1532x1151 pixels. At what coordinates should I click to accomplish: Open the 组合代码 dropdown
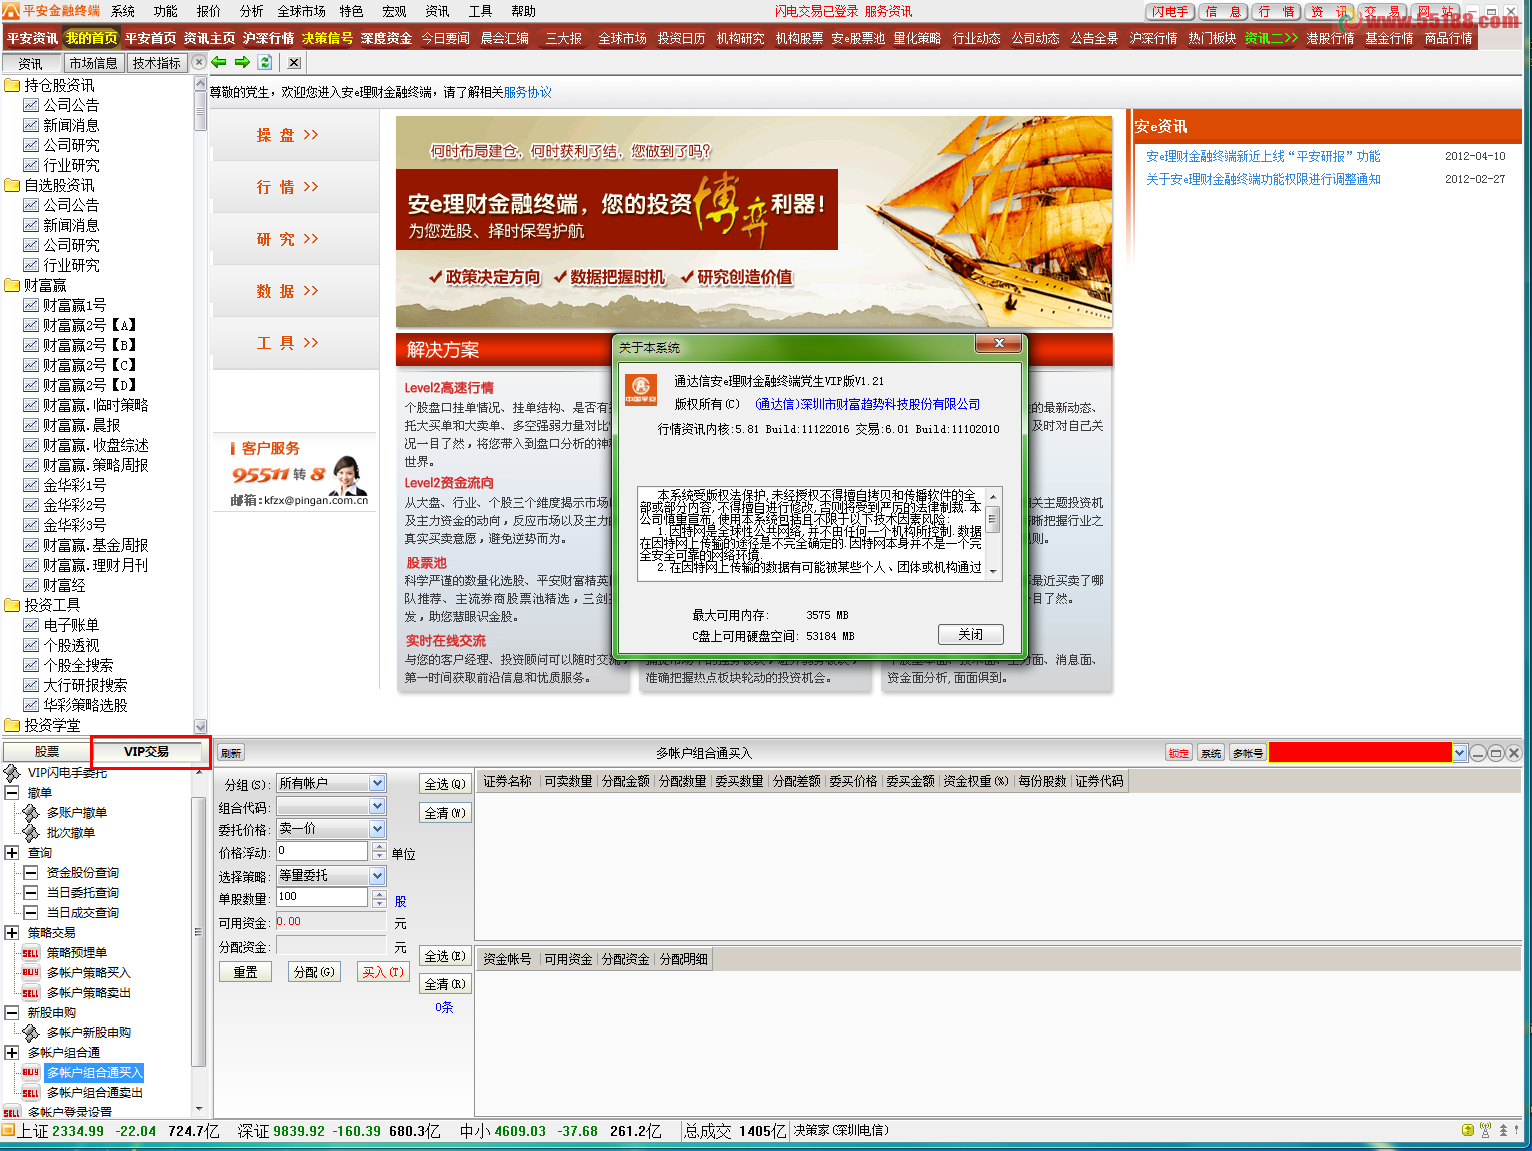[x=377, y=806]
